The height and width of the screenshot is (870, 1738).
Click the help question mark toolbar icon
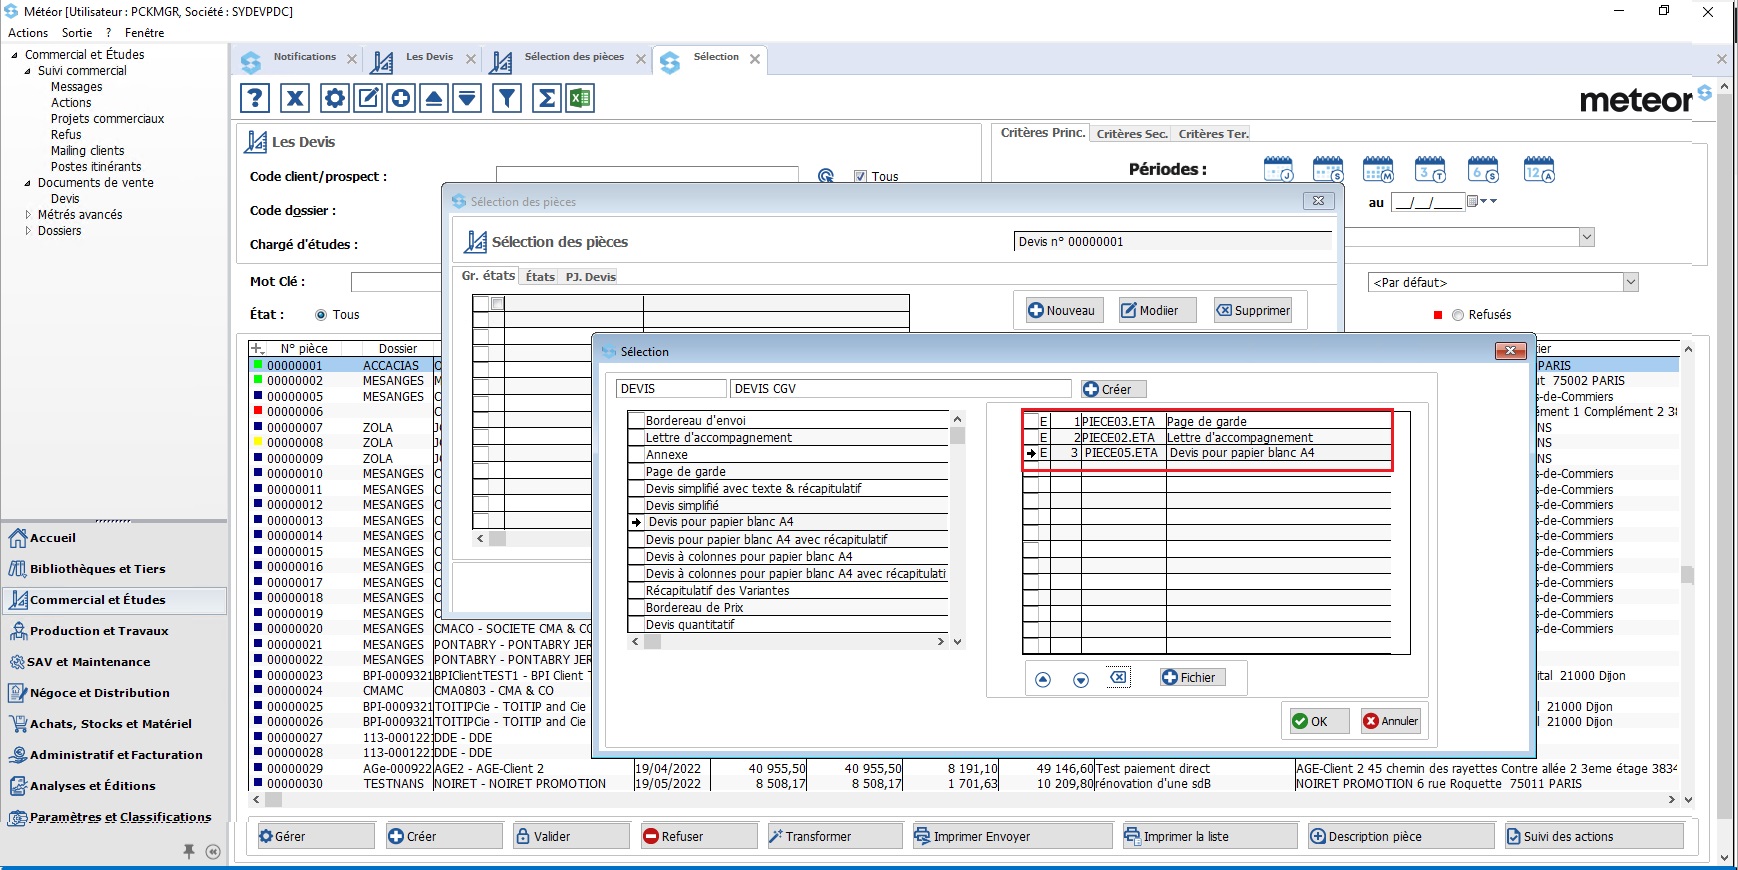(255, 98)
